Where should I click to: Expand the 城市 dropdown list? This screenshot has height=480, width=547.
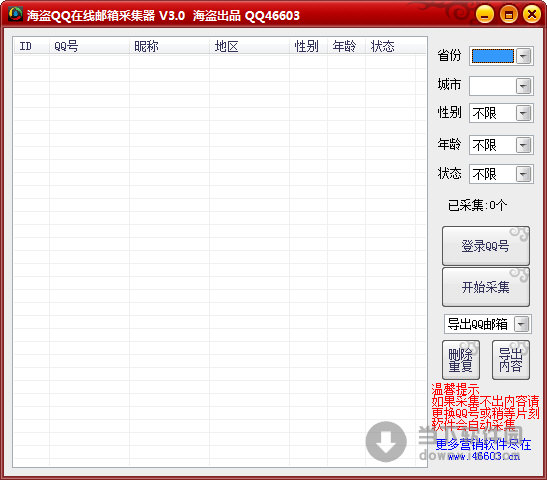click(523, 86)
